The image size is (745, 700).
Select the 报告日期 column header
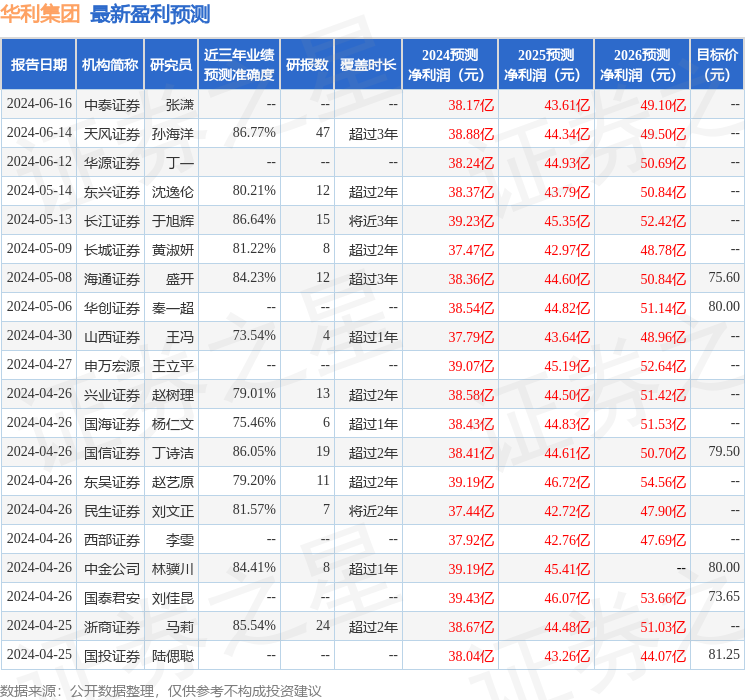coord(38,65)
